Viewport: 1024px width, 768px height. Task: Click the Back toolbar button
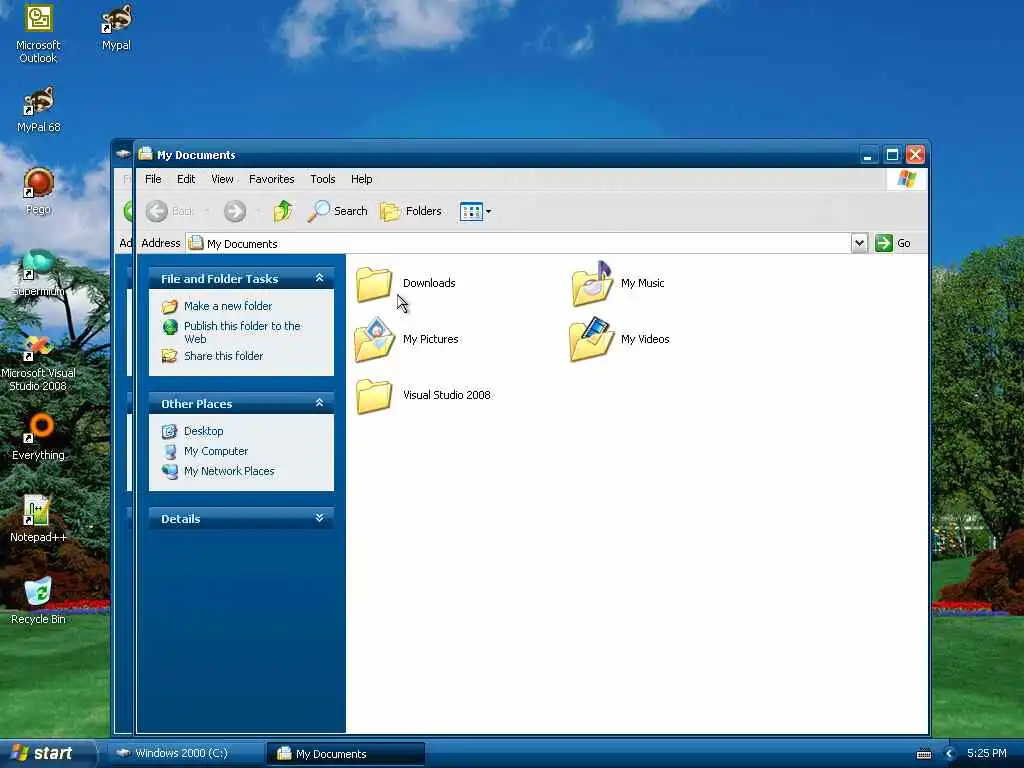pos(170,211)
